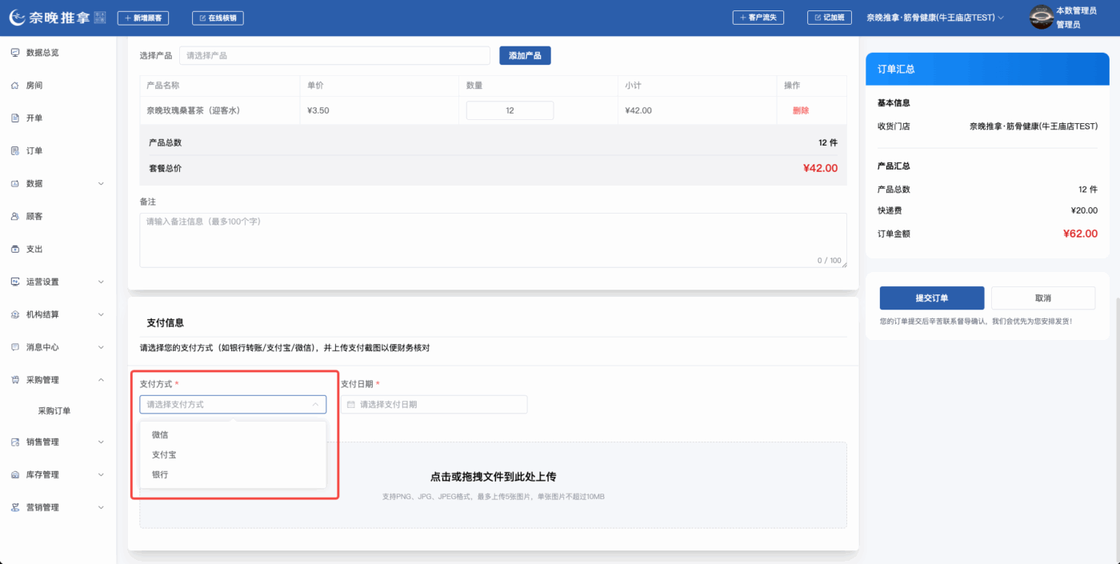Screen dimensions: 1120x564
Task: Click the user avatar picture
Action: point(1041,18)
